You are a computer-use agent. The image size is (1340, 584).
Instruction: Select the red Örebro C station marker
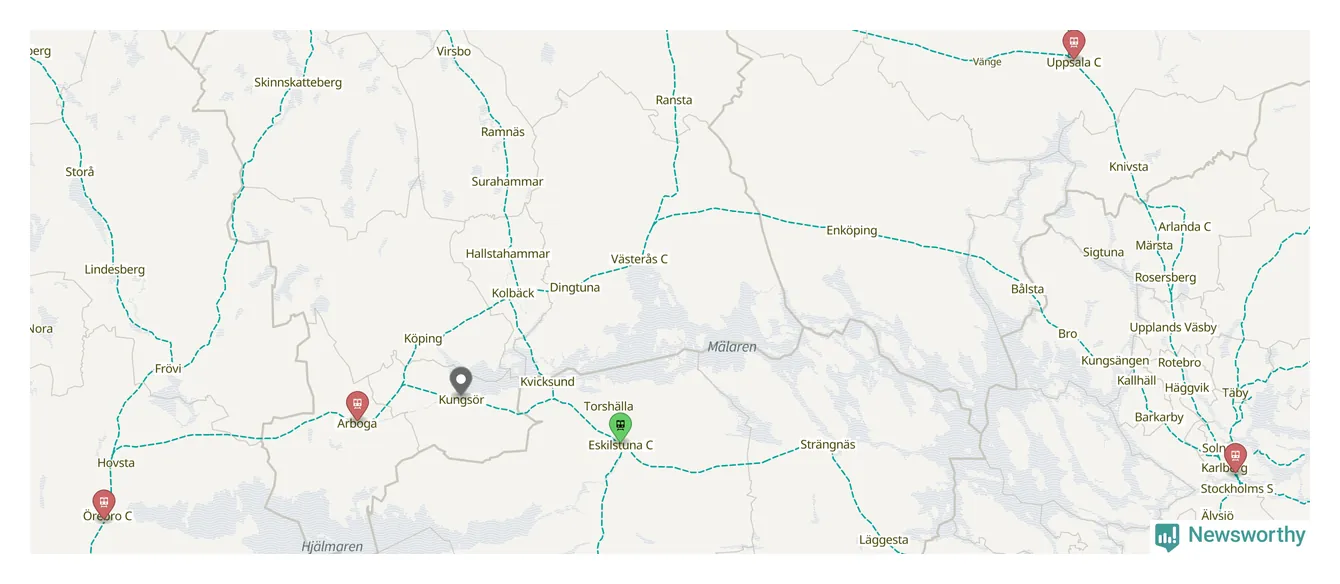tap(103, 504)
